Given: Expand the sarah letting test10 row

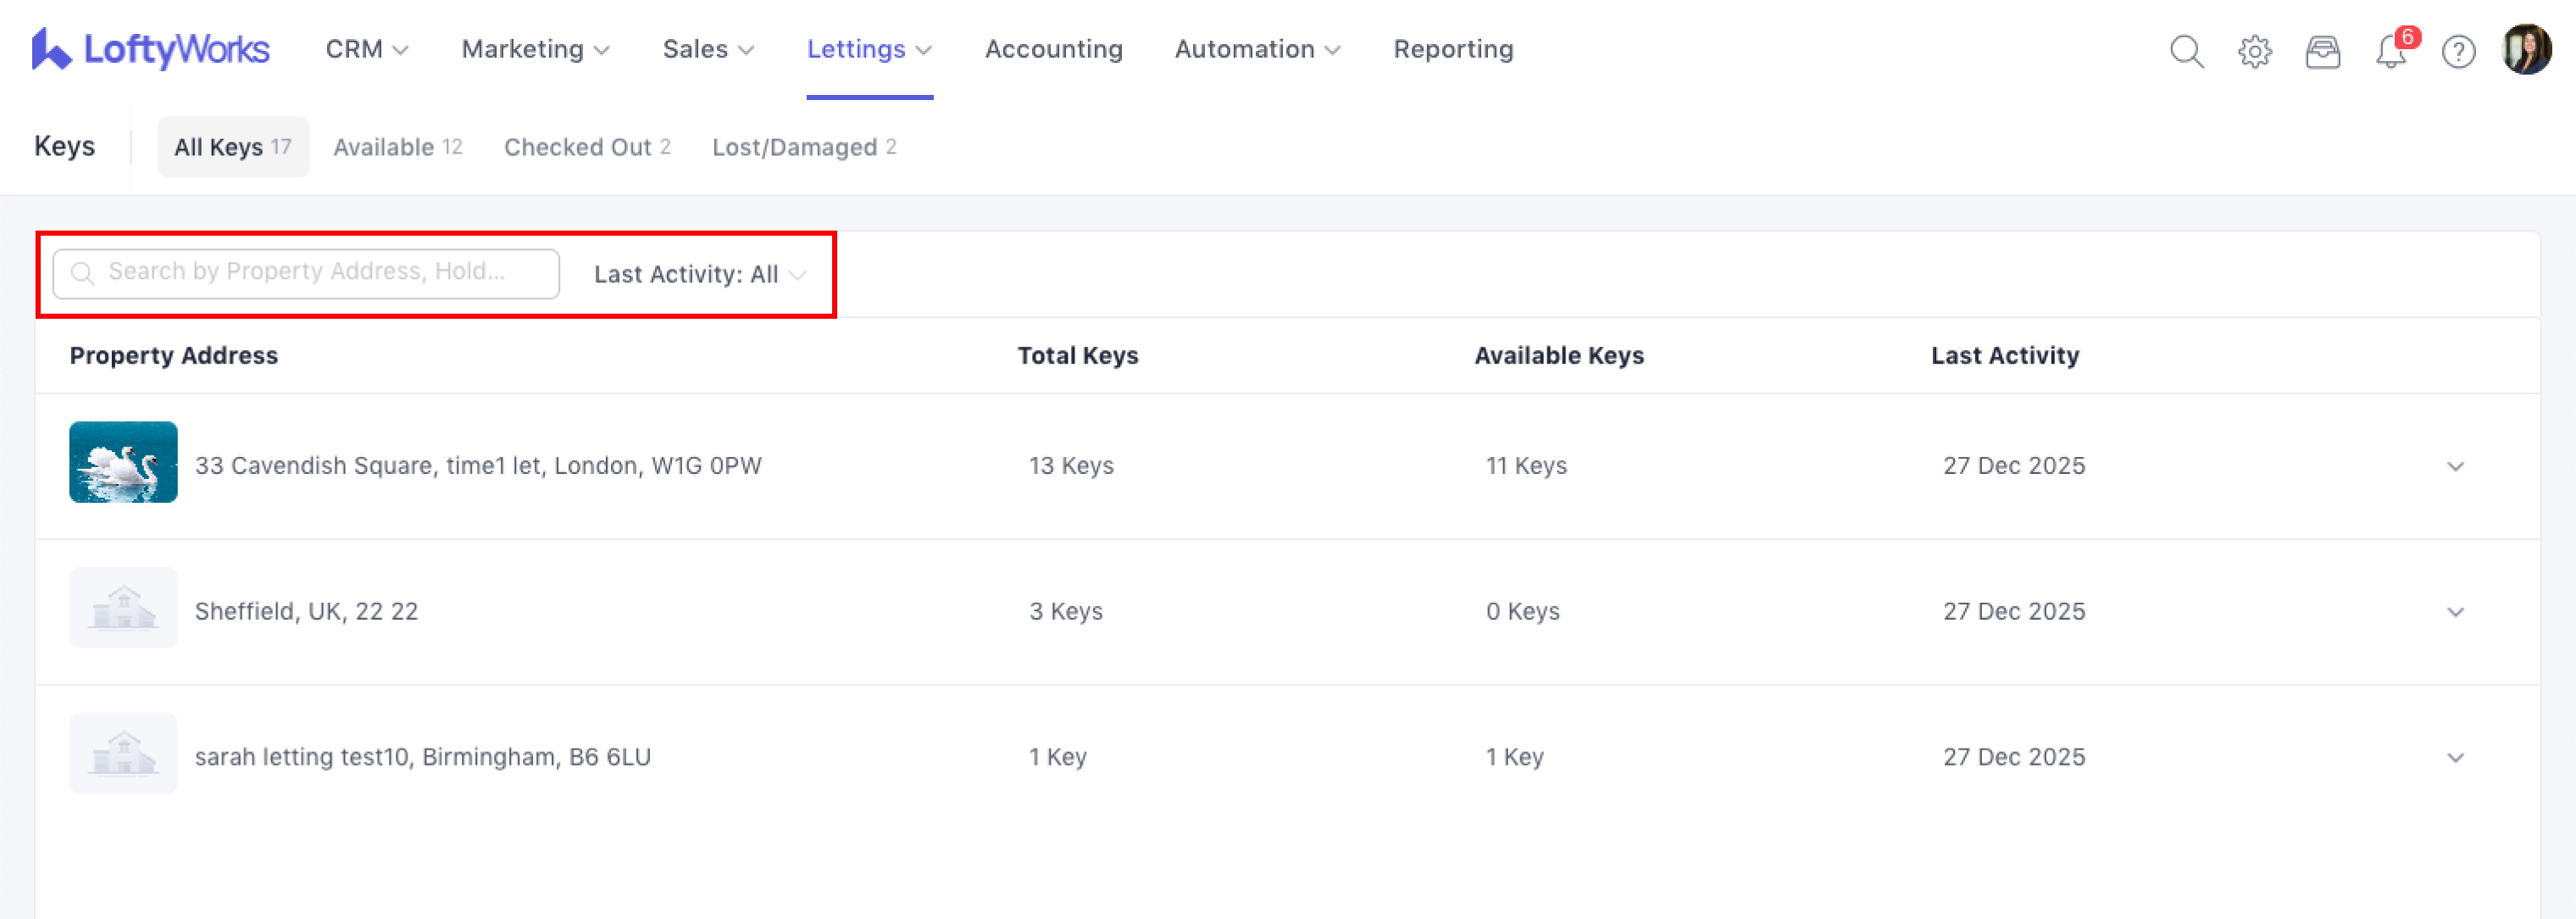Looking at the screenshot, I should 2455,758.
